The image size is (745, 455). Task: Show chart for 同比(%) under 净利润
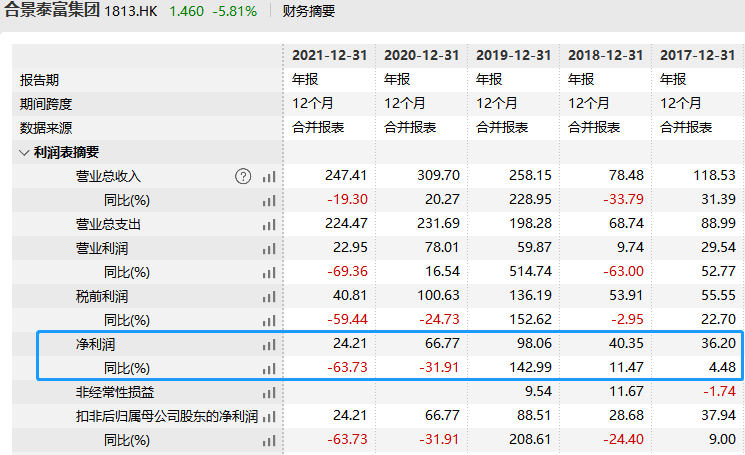point(269,369)
